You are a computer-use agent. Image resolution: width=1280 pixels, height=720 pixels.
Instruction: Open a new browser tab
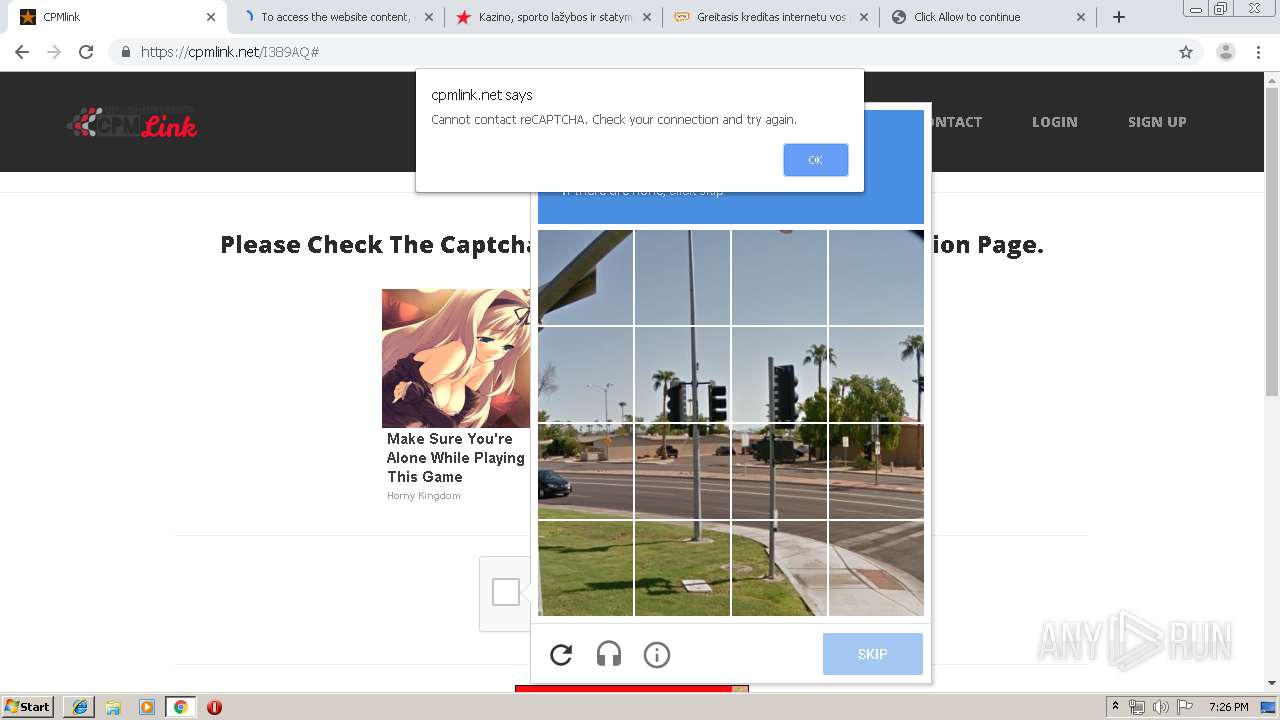pyautogui.click(x=1119, y=17)
